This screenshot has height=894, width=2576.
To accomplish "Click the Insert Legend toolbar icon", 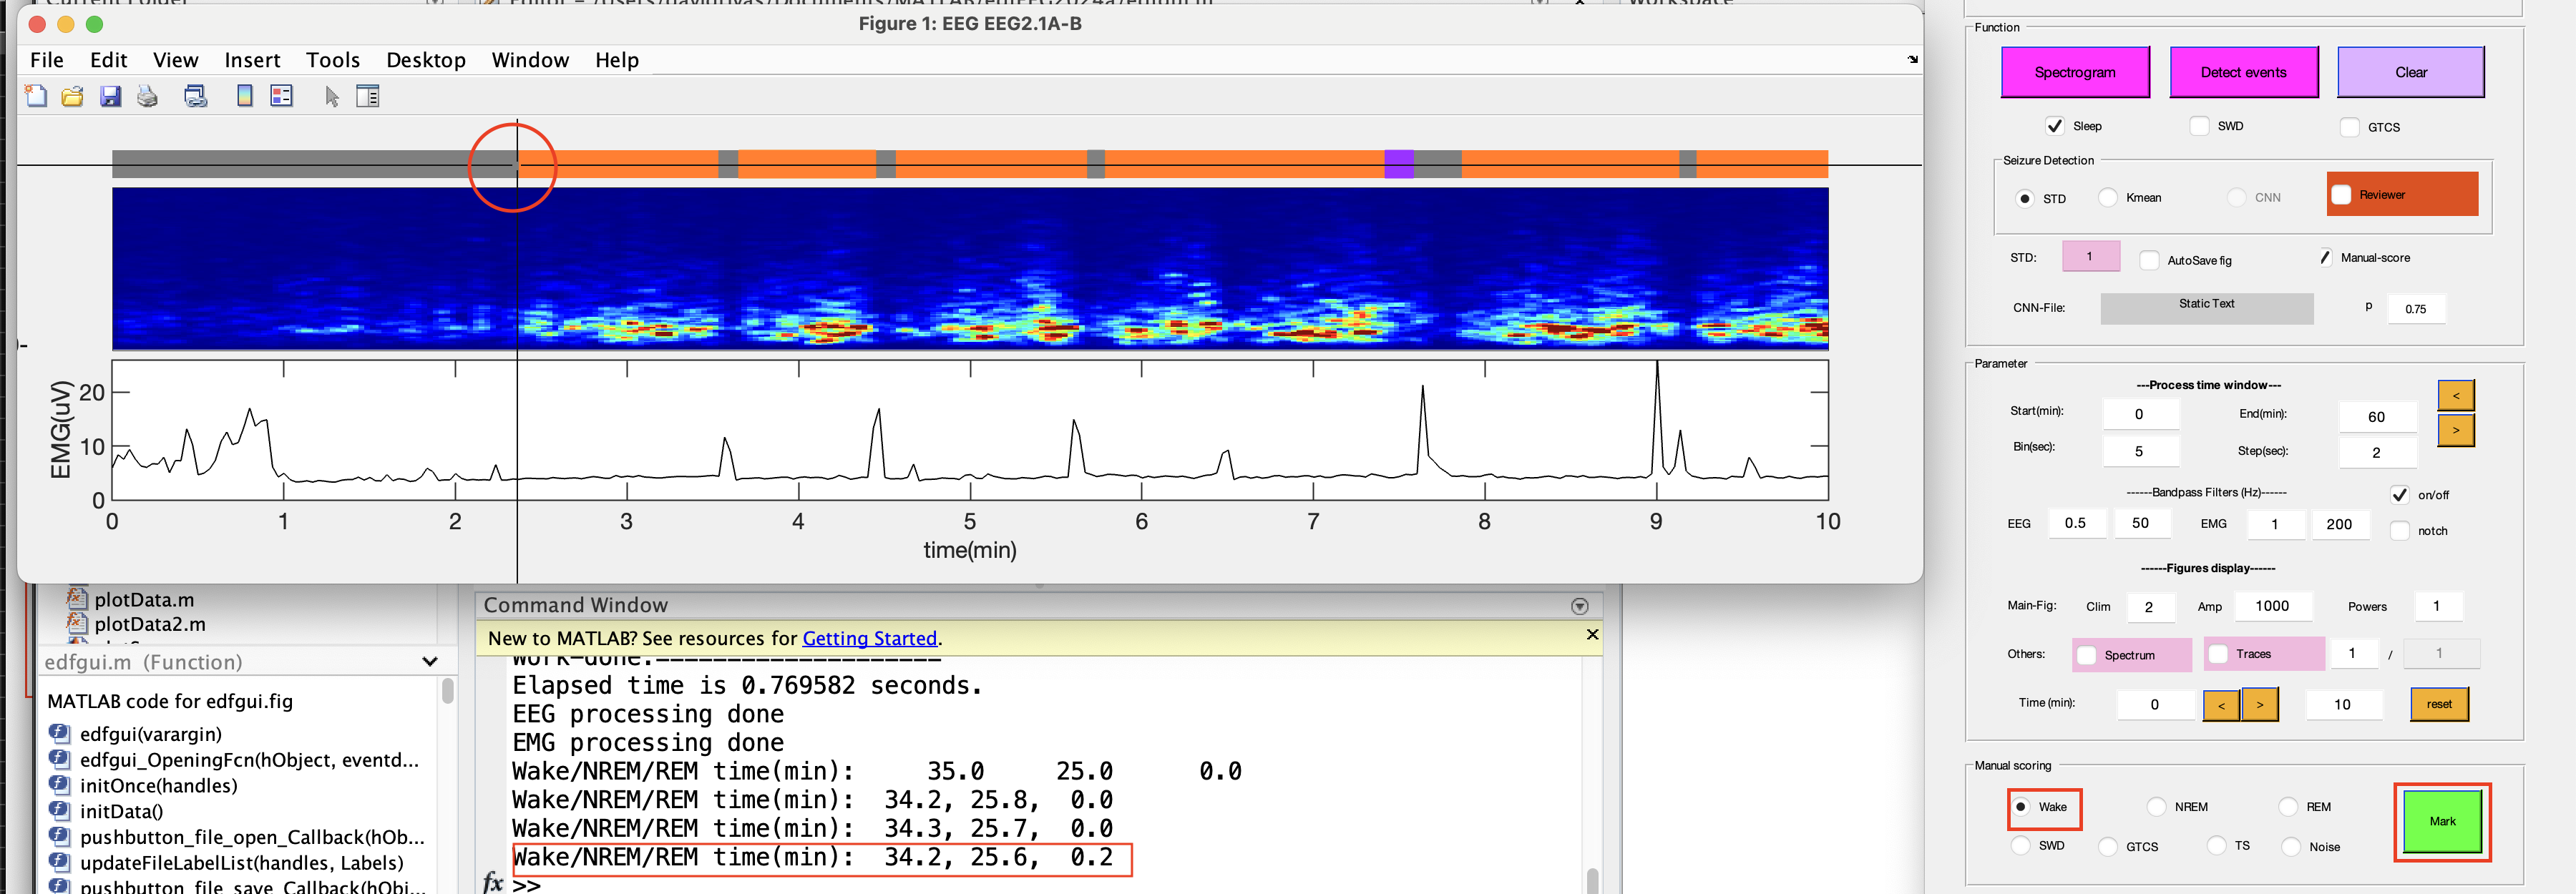I will (282, 96).
